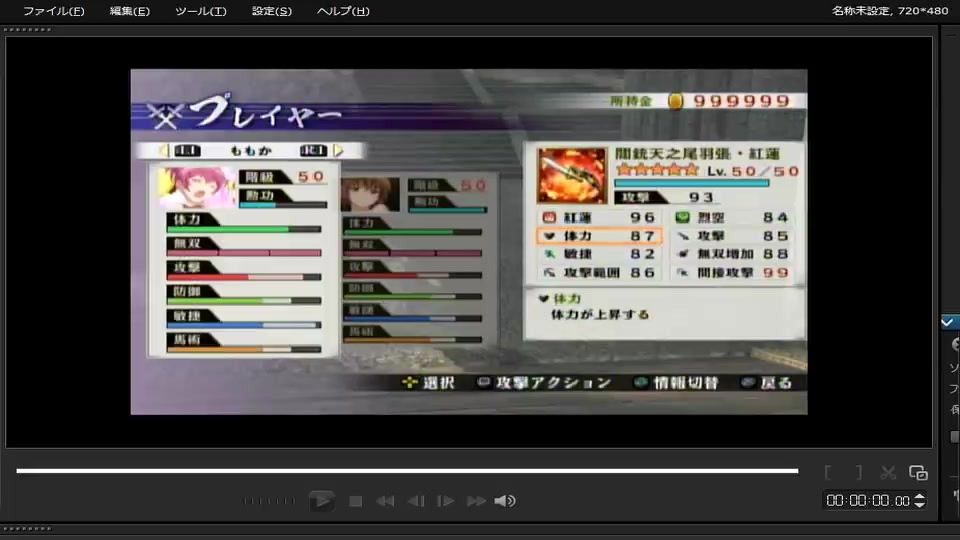
Task: Step back one frame
Action: 416,501
